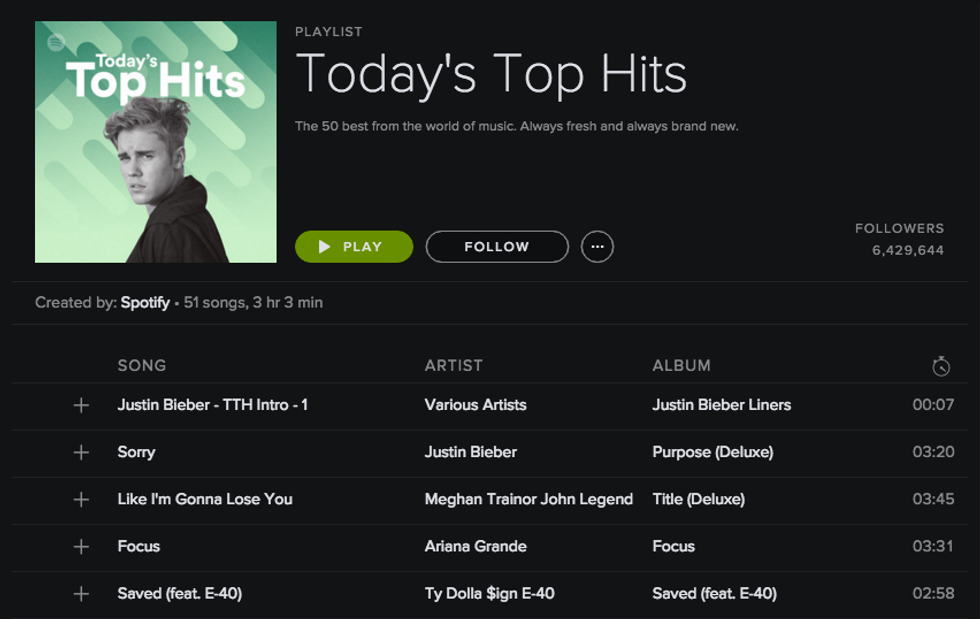Follow the Today's Top Hits playlist
980x619 pixels.
(497, 247)
